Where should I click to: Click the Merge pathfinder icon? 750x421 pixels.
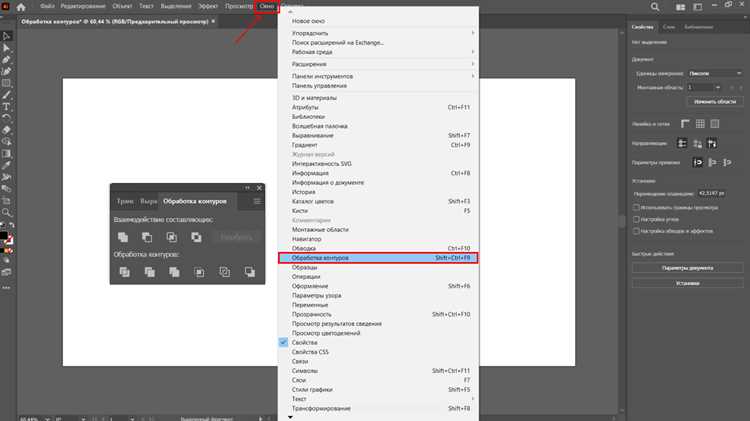(174, 272)
